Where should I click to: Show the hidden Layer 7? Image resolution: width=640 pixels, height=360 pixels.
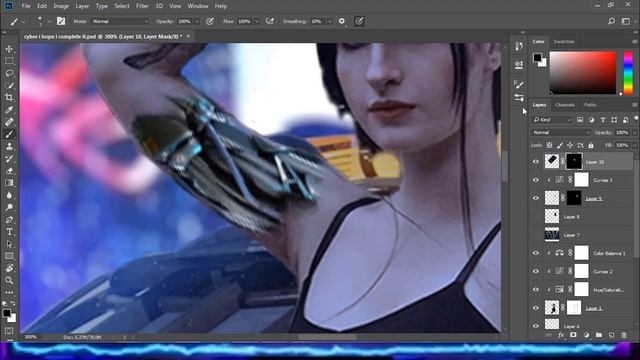(x=536, y=235)
